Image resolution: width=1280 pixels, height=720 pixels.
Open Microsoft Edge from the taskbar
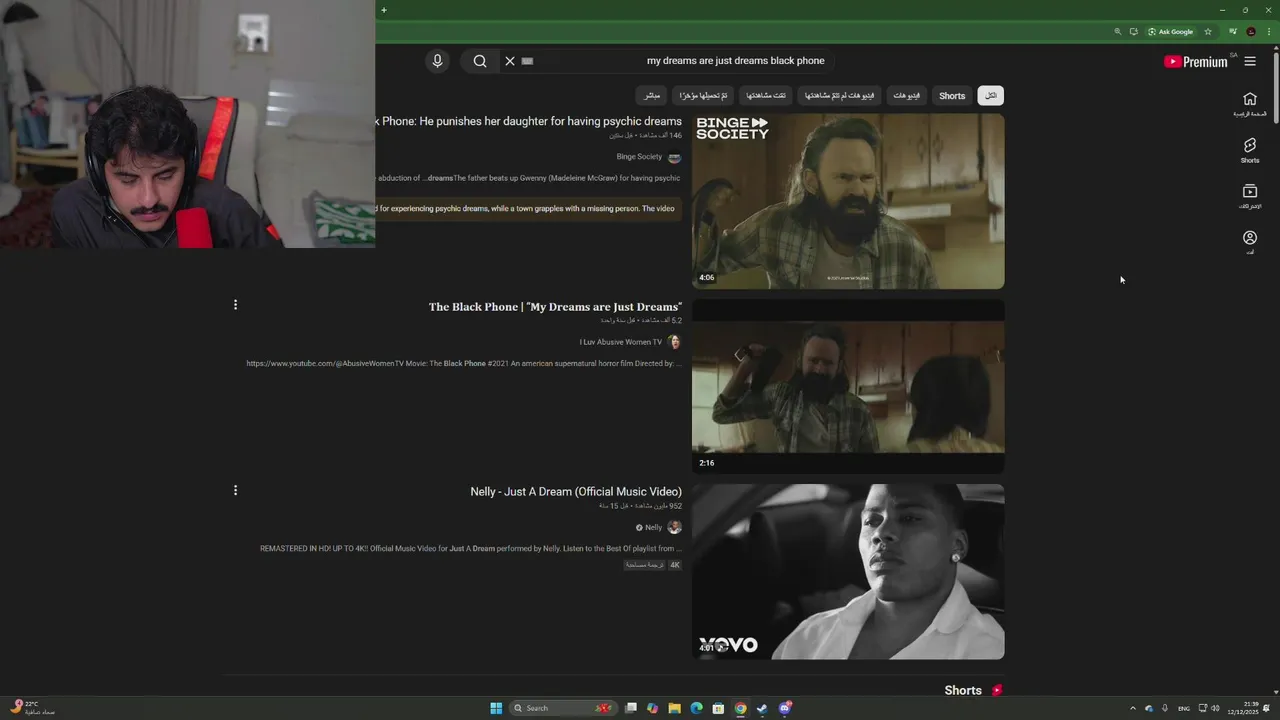click(697, 708)
